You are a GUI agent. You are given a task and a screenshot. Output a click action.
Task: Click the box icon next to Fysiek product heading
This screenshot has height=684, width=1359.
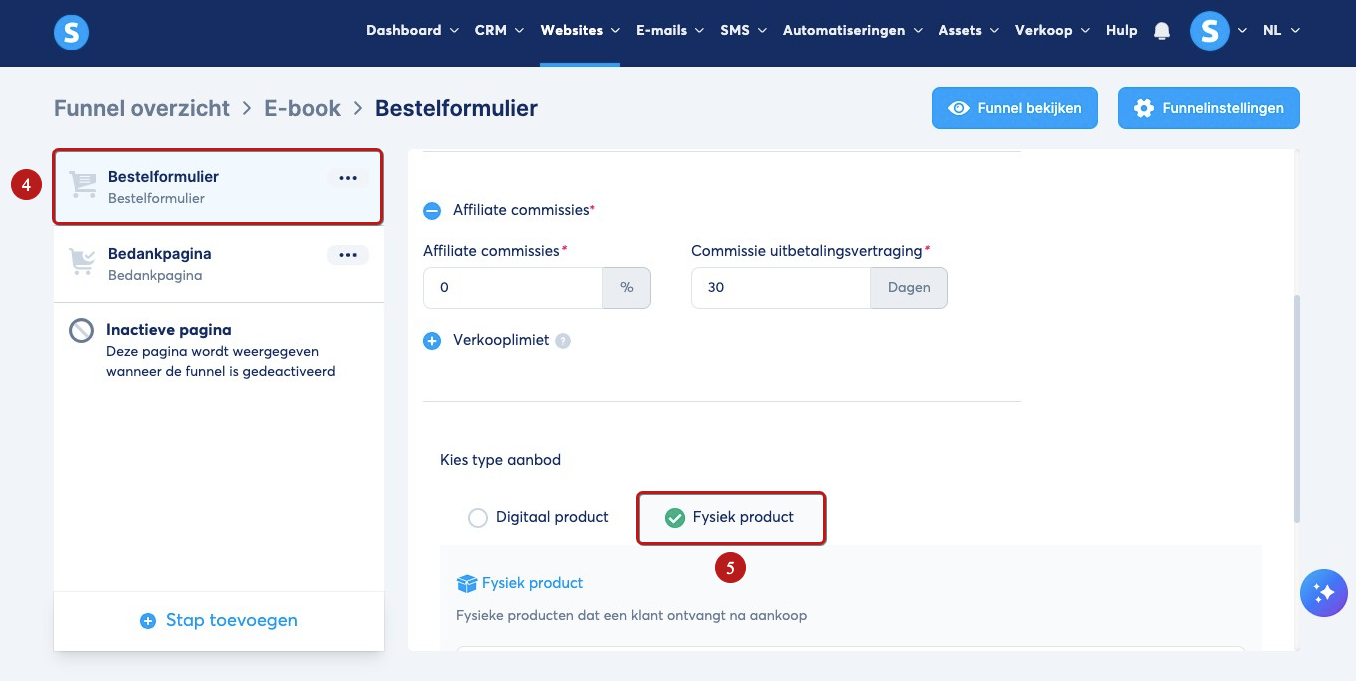pyautogui.click(x=467, y=583)
